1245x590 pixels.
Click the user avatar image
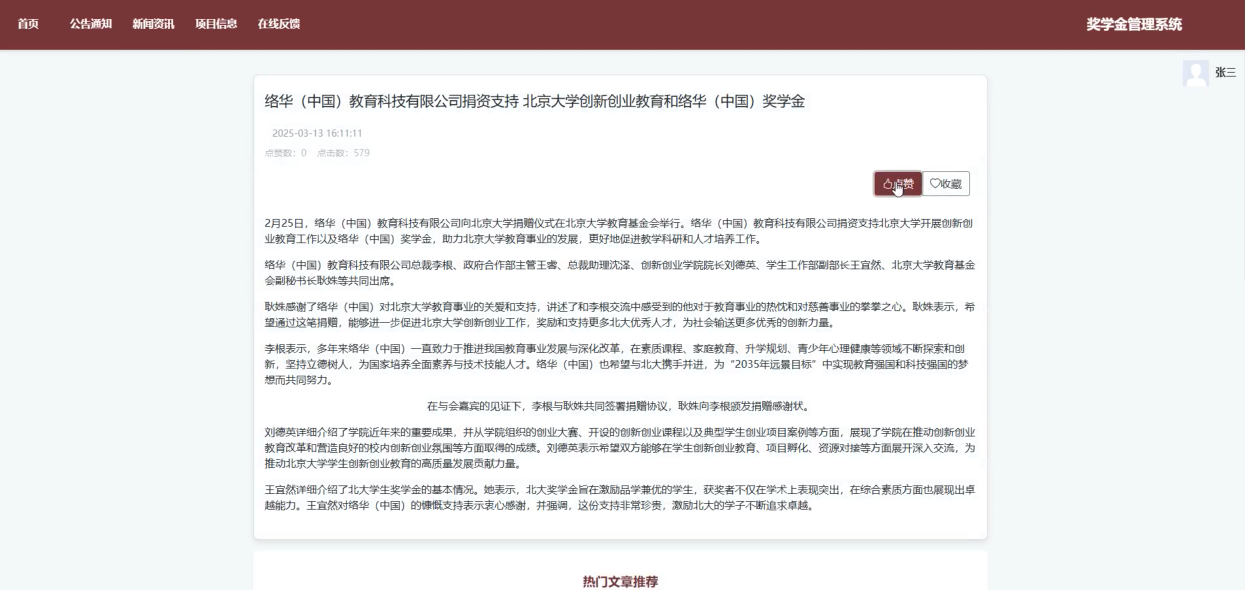(1195, 73)
